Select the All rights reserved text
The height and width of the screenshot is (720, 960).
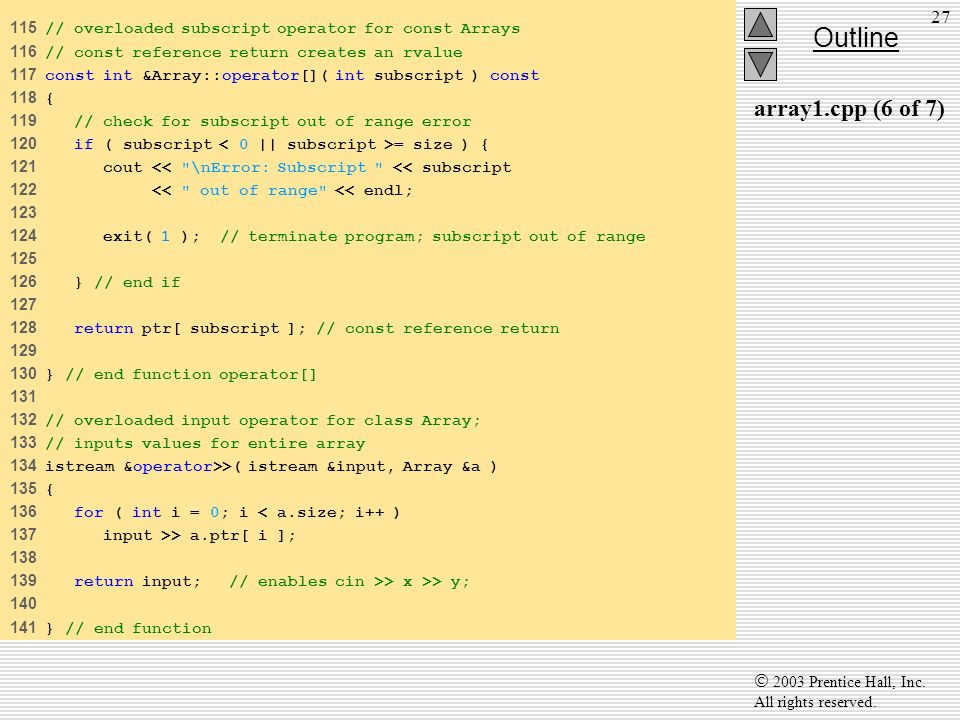pos(814,702)
